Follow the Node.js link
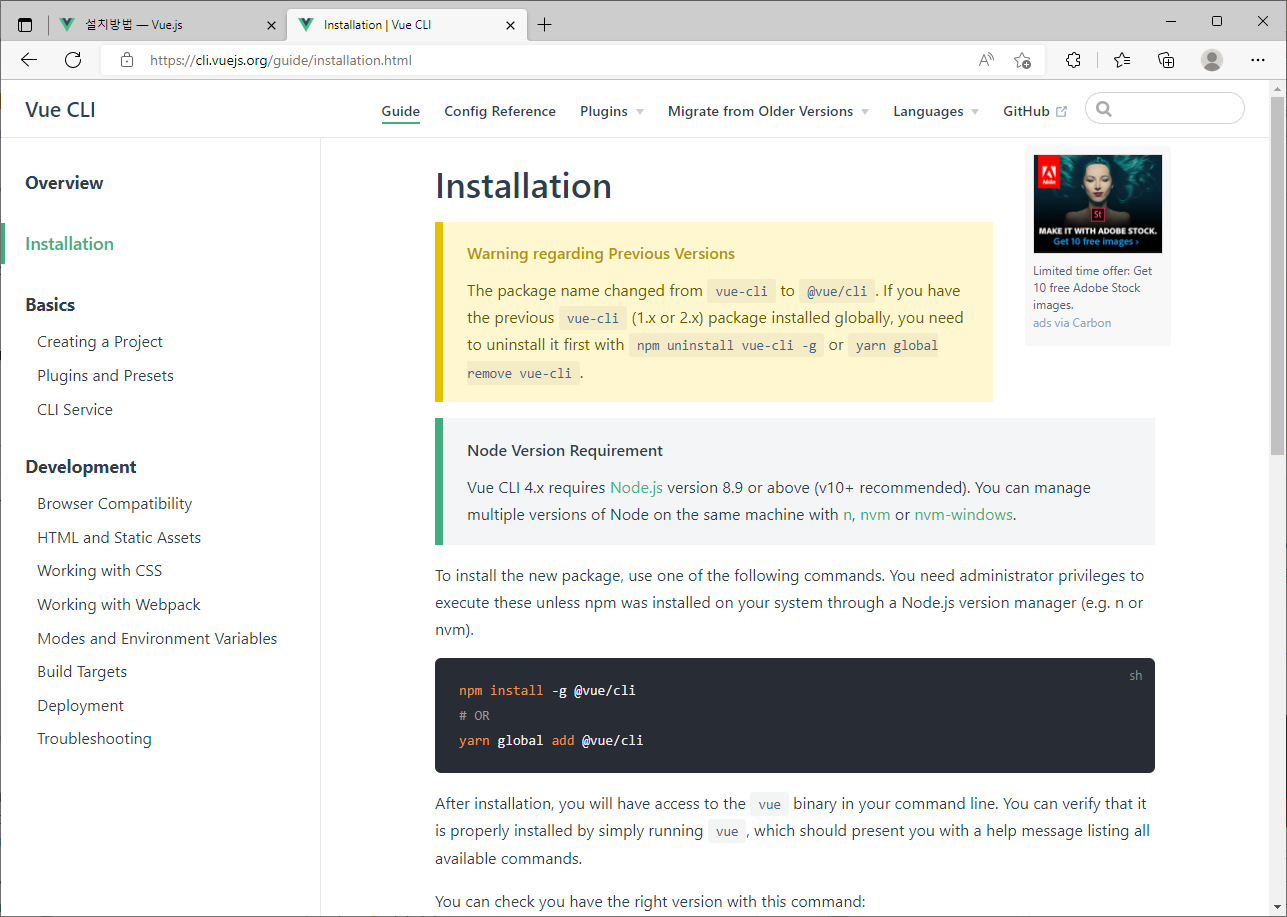The width and height of the screenshot is (1287, 917). tap(636, 488)
